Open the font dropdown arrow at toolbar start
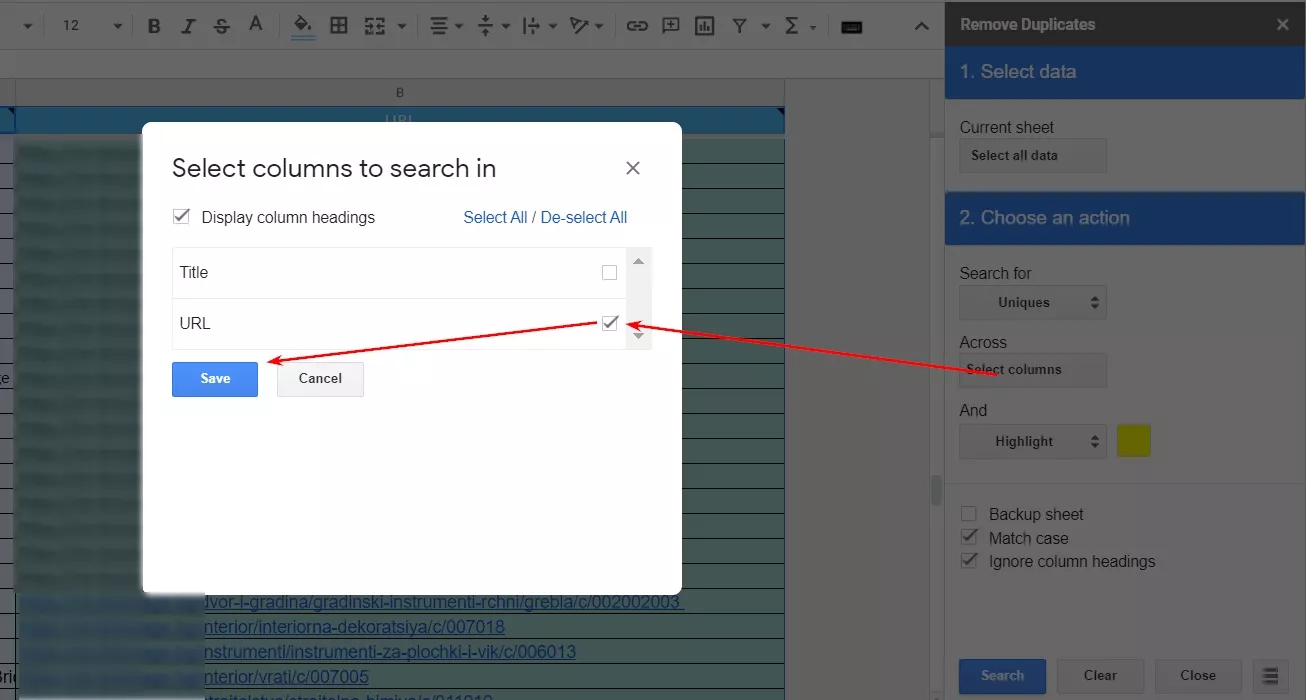 [x=27, y=26]
